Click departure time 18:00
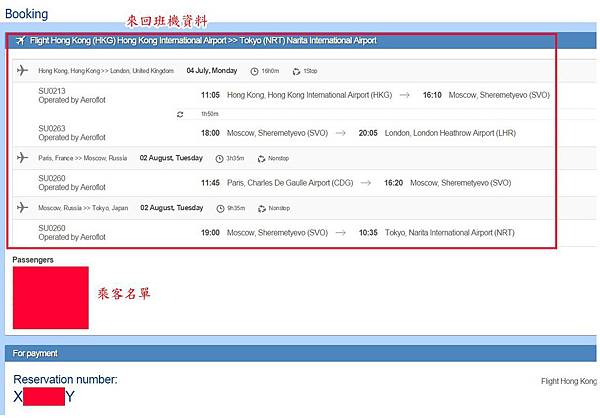Viewport: 600px width, 418px height. tap(210, 133)
